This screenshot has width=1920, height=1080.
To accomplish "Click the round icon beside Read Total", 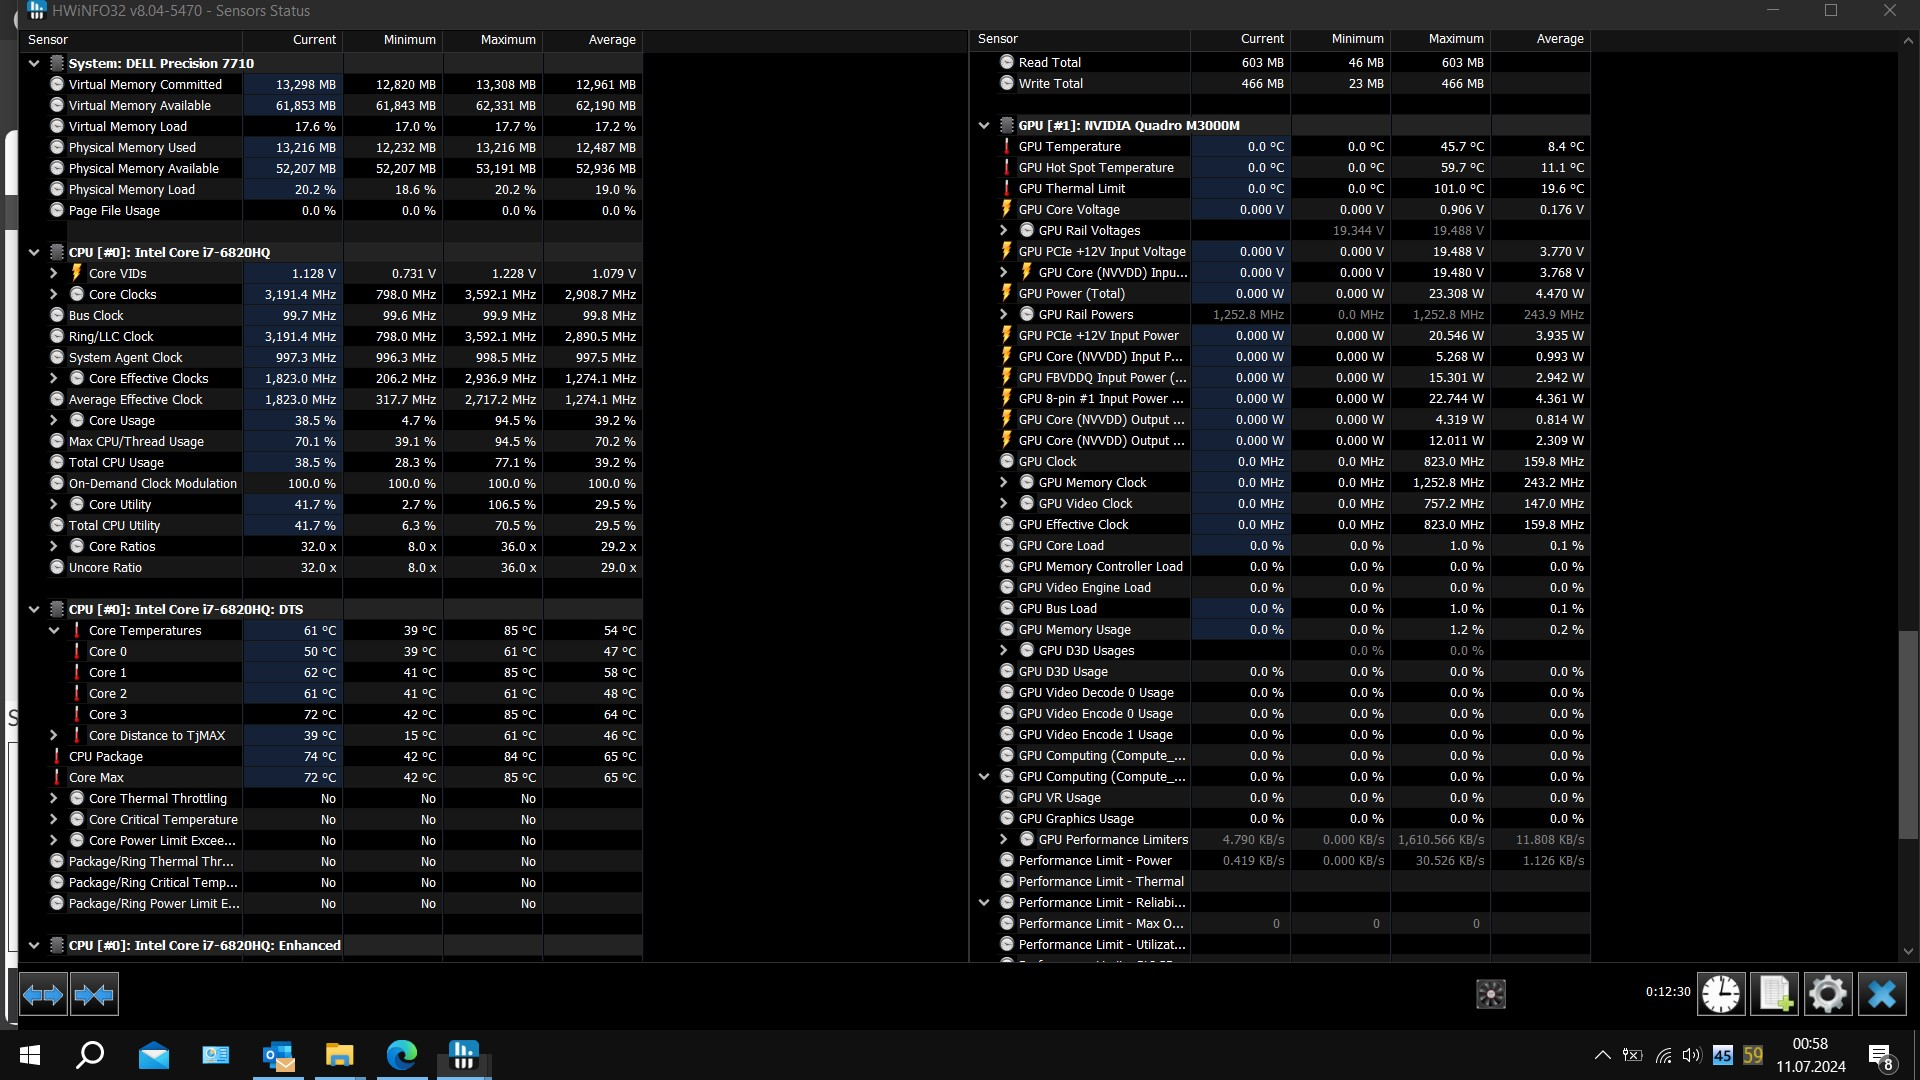I will tap(1007, 62).
